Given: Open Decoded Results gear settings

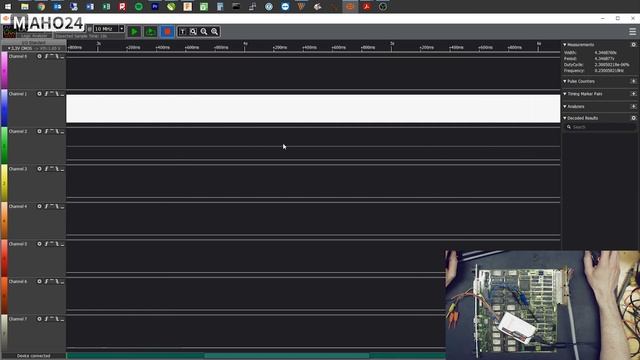Looking at the screenshot, I should tap(633, 118).
